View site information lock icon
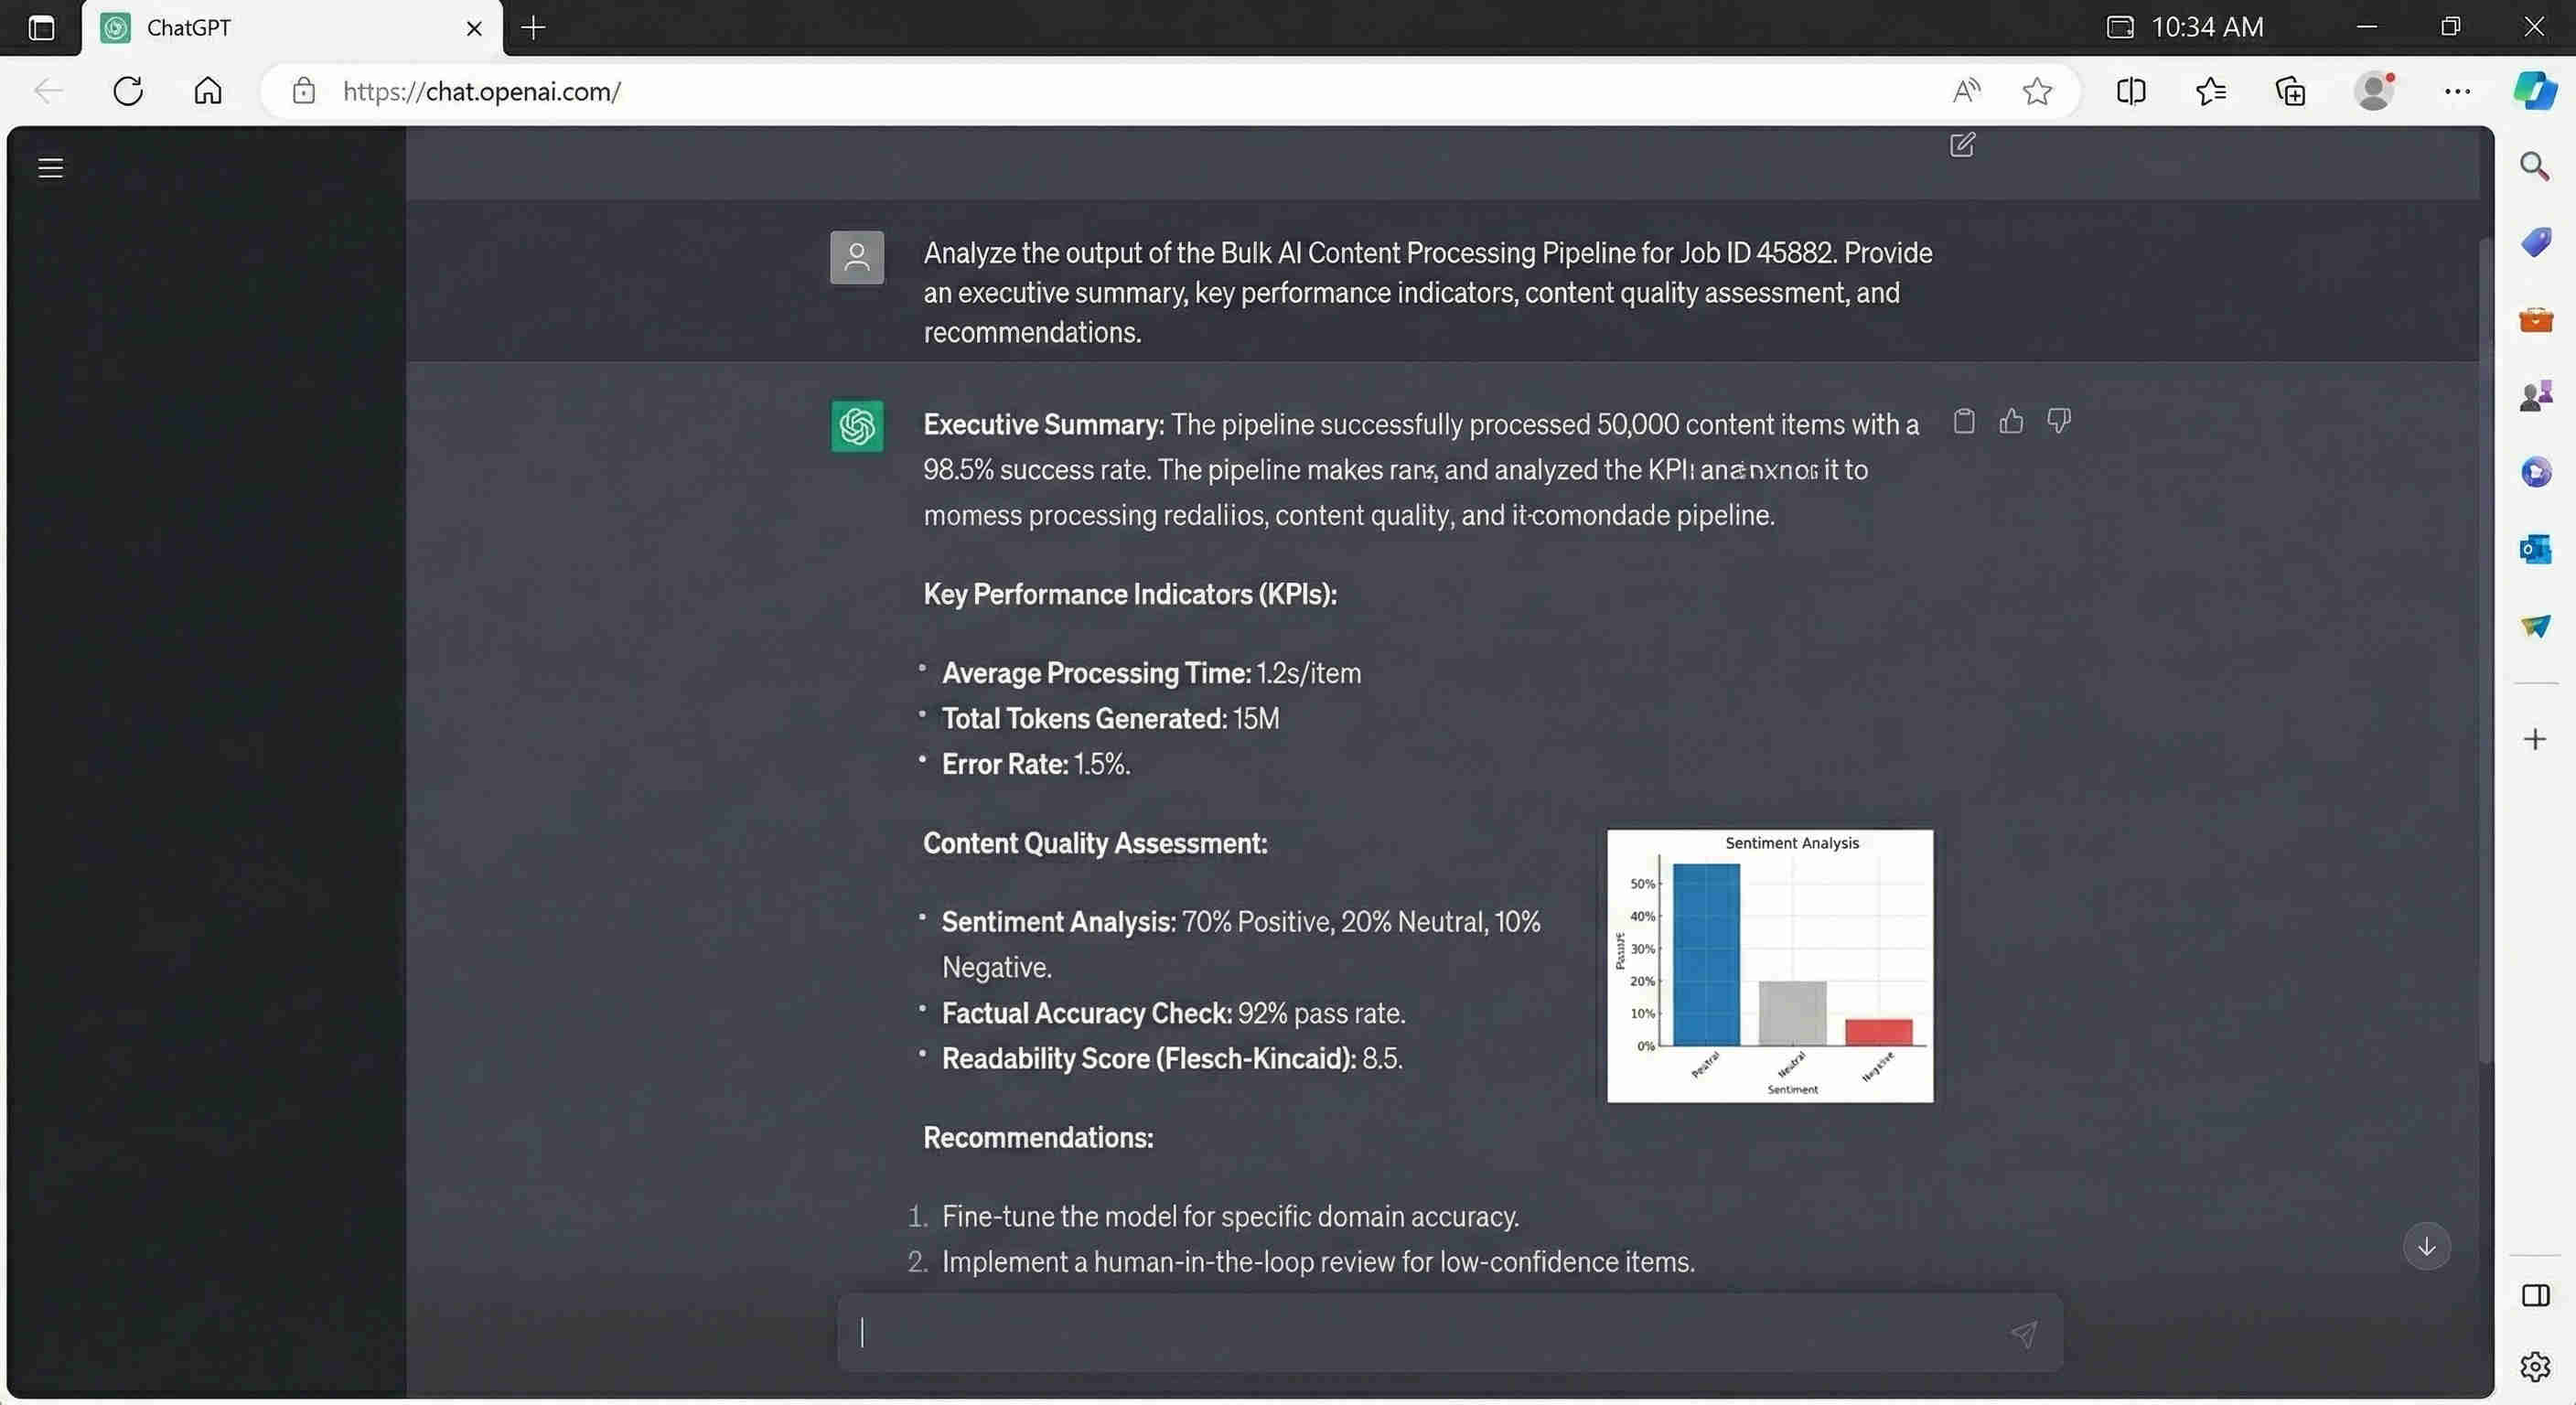 (x=303, y=91)
